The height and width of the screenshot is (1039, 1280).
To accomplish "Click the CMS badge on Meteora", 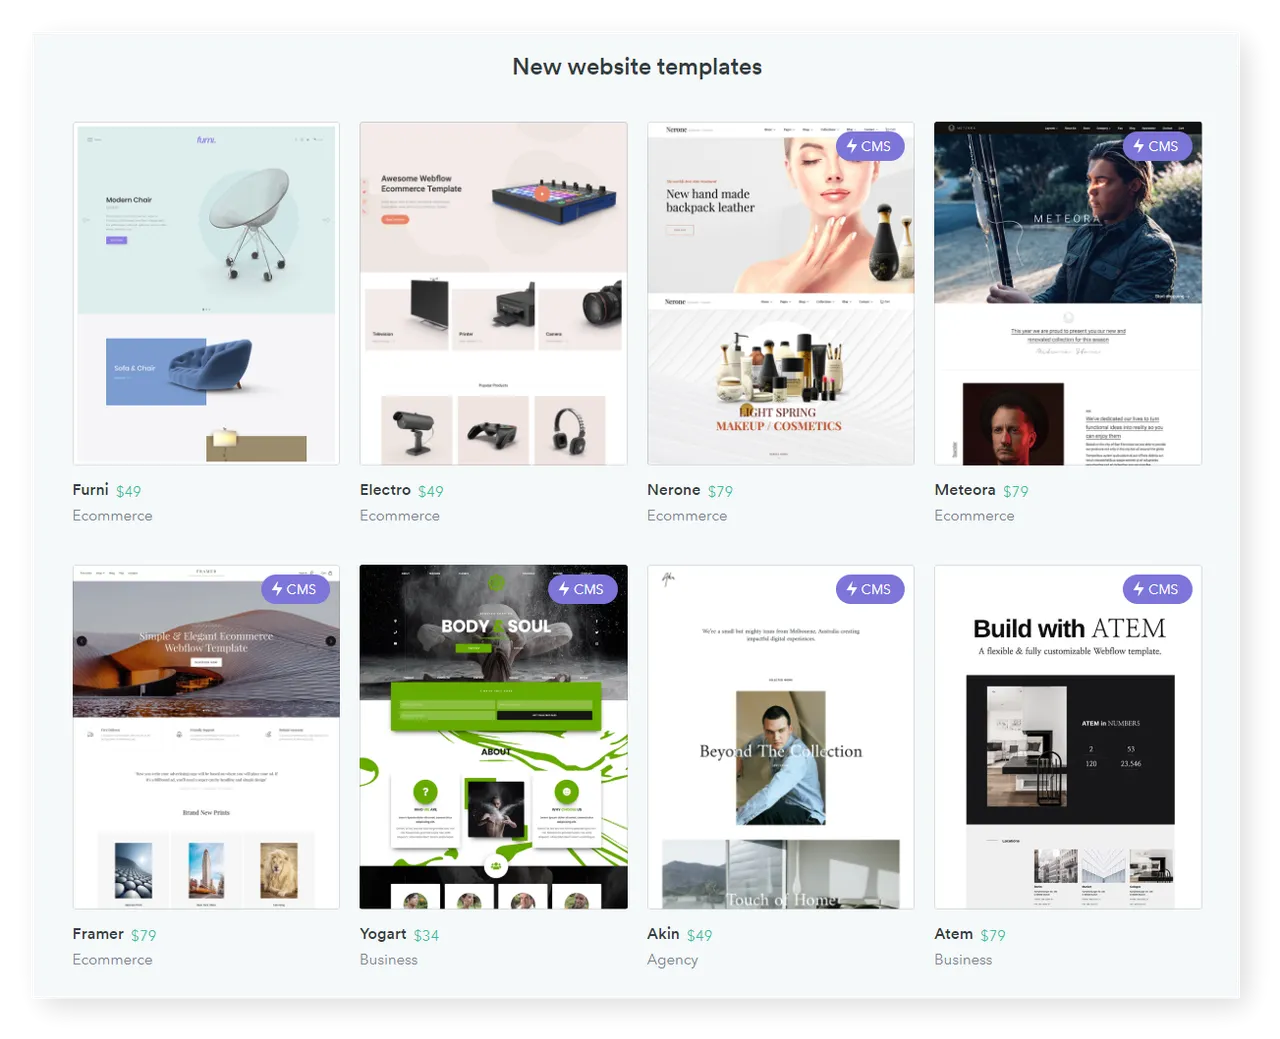I will (1157, 146).
